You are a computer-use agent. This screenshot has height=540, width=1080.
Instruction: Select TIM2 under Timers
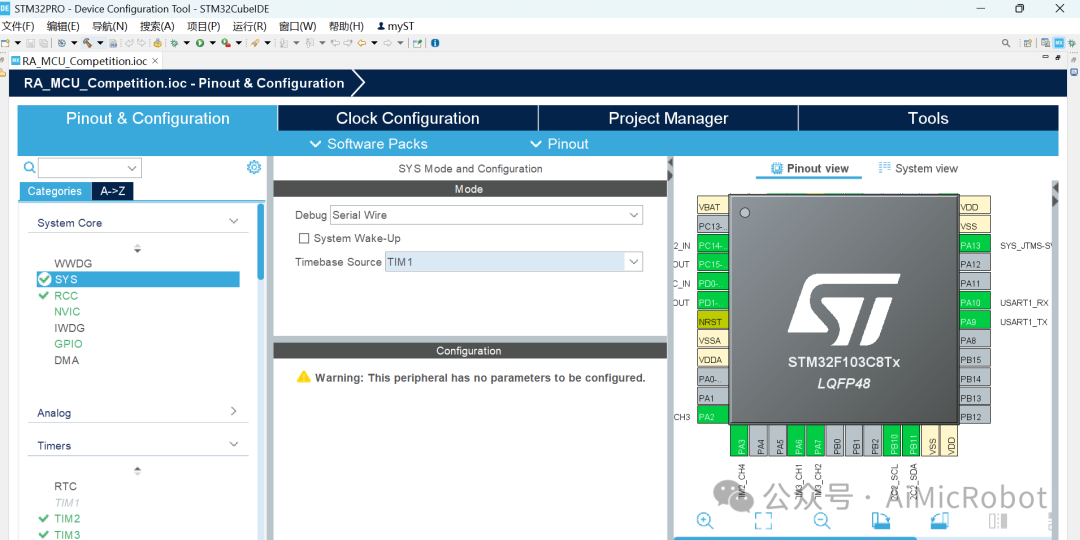coord(68,519)
